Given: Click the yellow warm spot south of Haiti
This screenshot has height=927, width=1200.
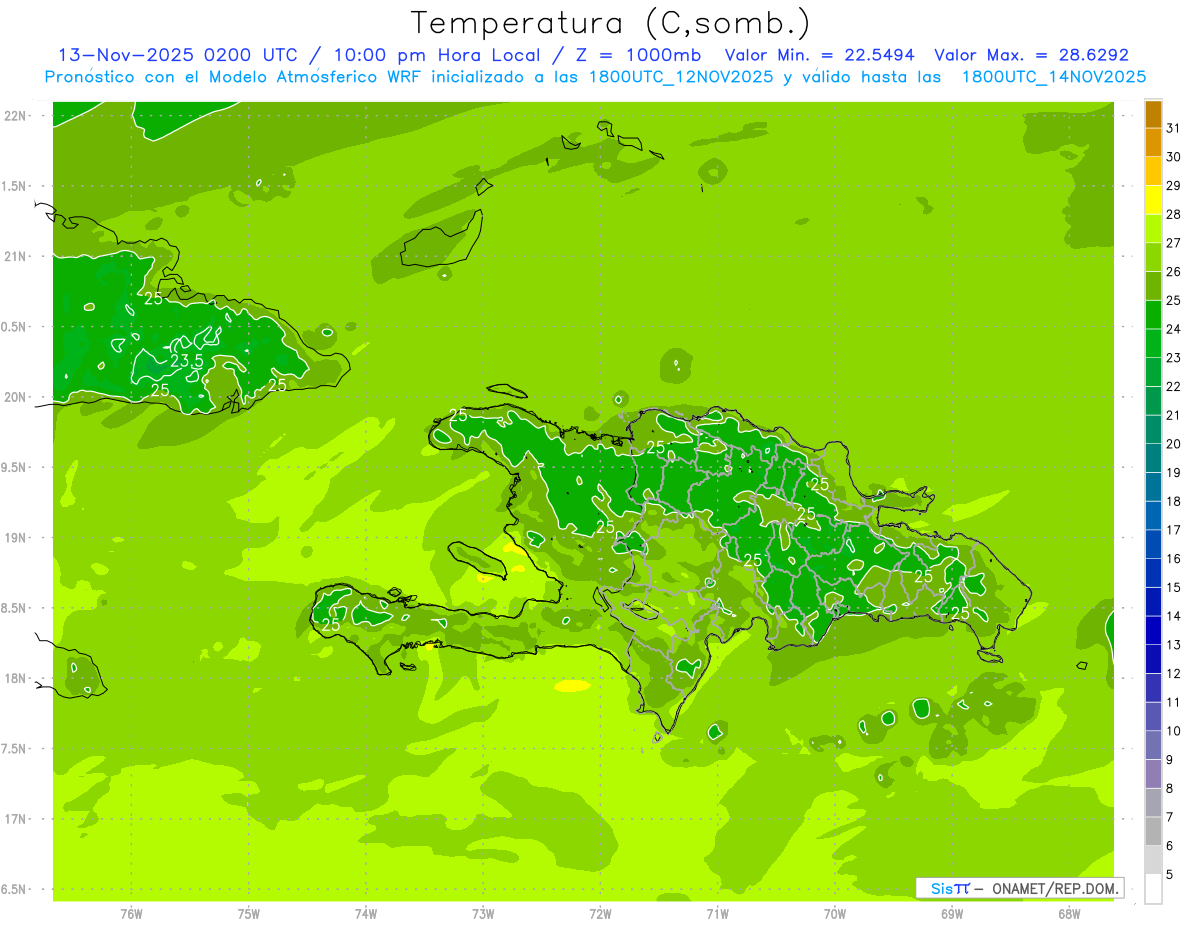Looking at the screenshot, I should (x=572, y=686).
